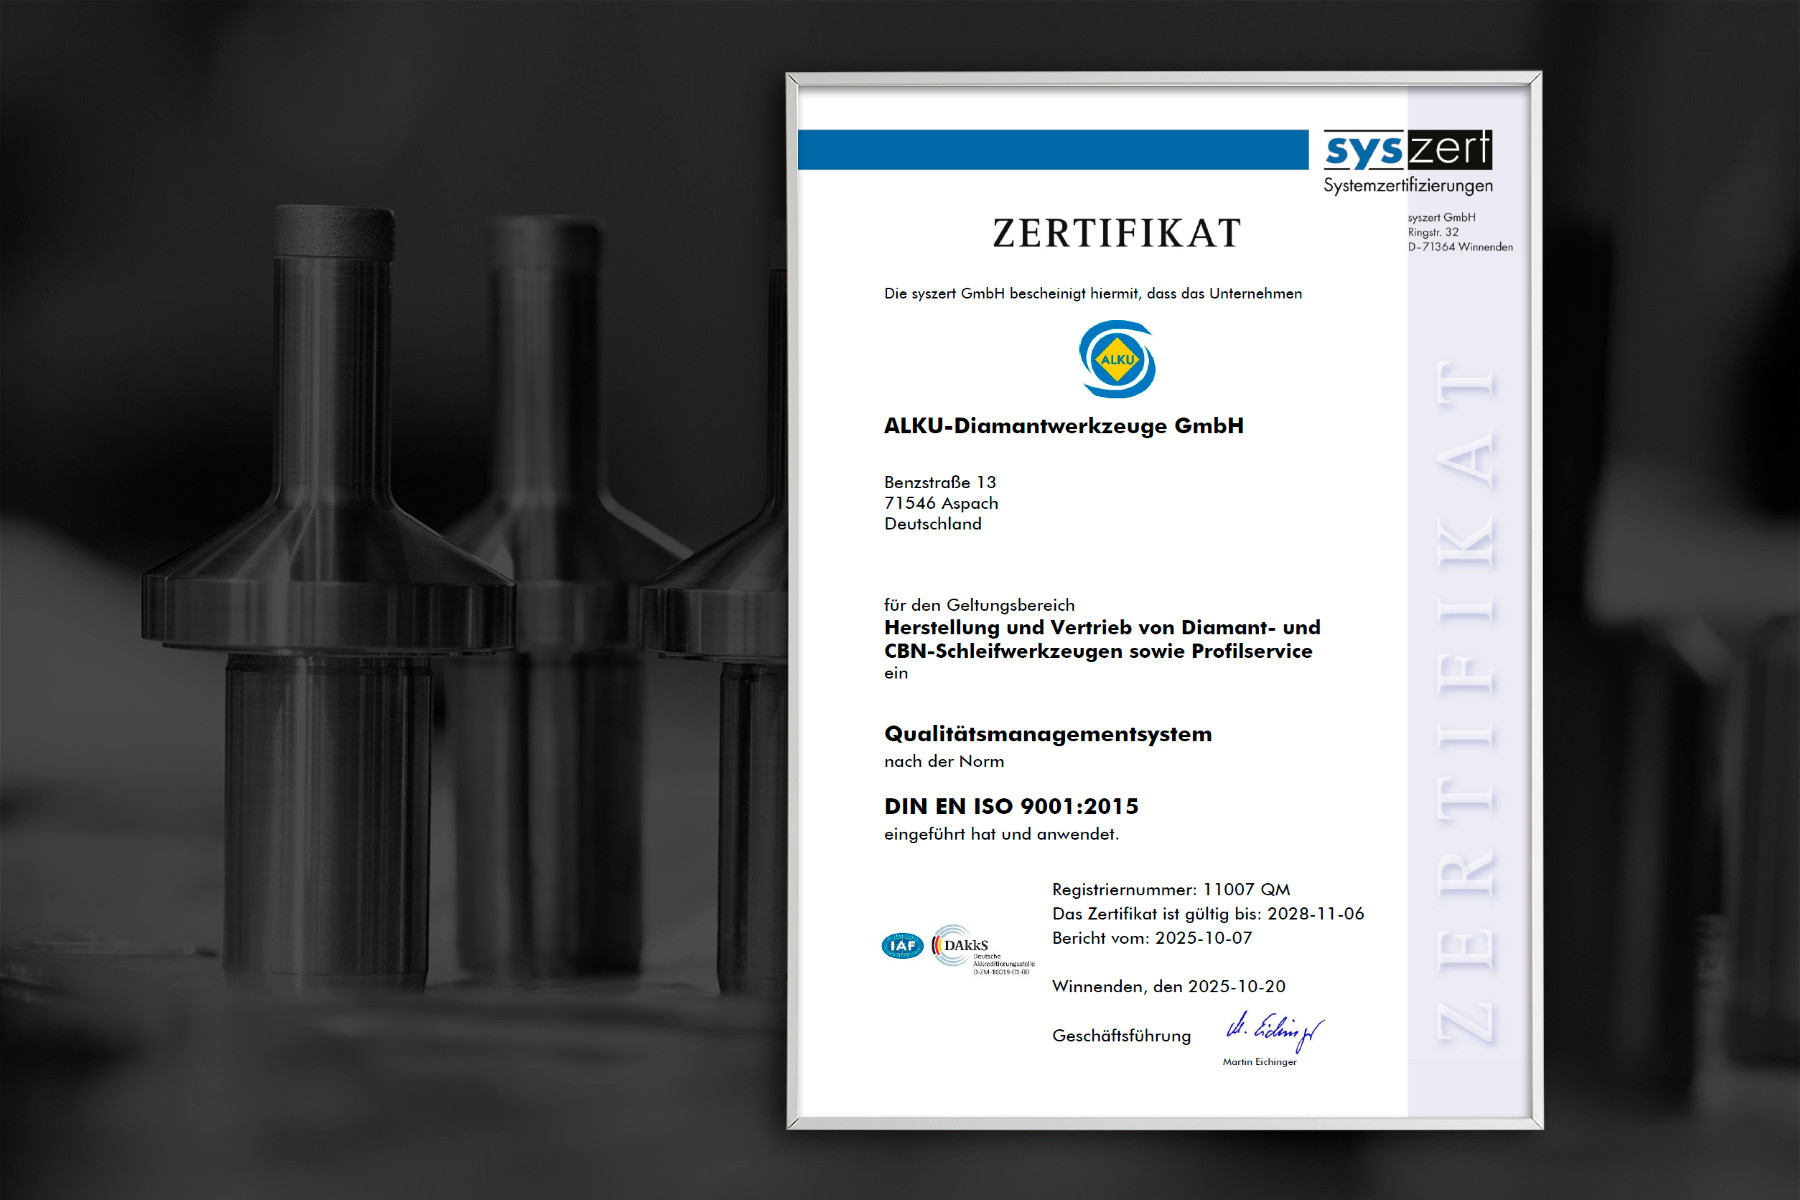Click the DAkkS accreditation logo
The width and height of the screenshot is (1800, 1200).
(x=965, y=946)
